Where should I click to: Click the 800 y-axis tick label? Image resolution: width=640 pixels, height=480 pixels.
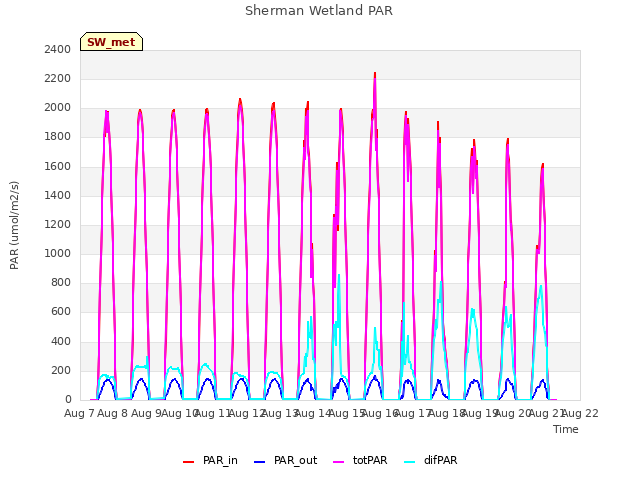61,283
